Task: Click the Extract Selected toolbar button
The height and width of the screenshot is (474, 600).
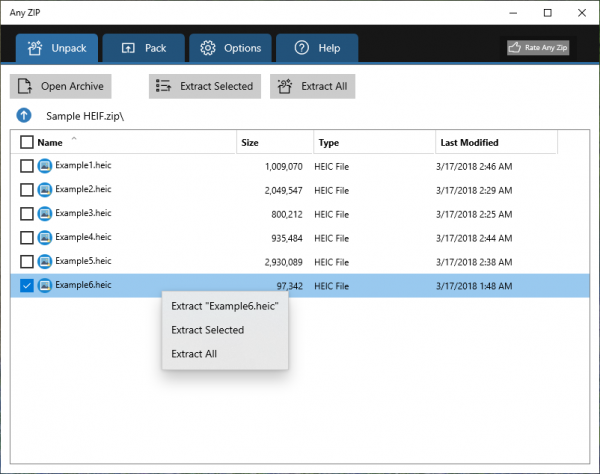Action: pos(205,86)
